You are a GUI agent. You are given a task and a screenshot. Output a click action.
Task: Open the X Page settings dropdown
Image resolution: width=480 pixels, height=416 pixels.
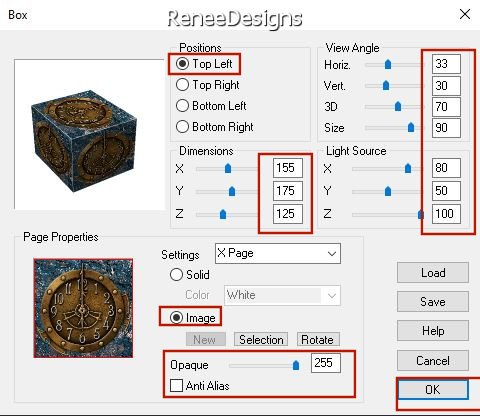(278, 254)
